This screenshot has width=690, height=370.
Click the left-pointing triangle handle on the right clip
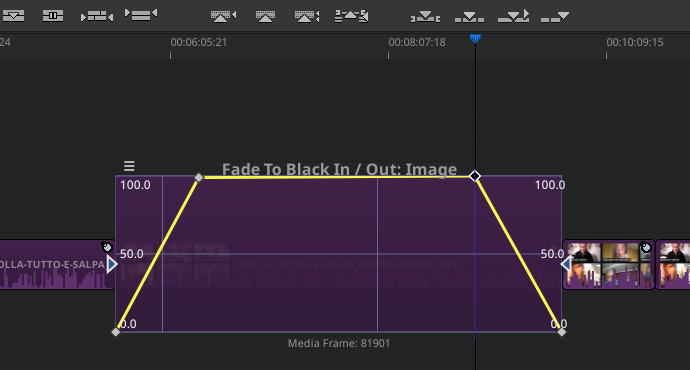pyautogui.click(x=566, y=264)
